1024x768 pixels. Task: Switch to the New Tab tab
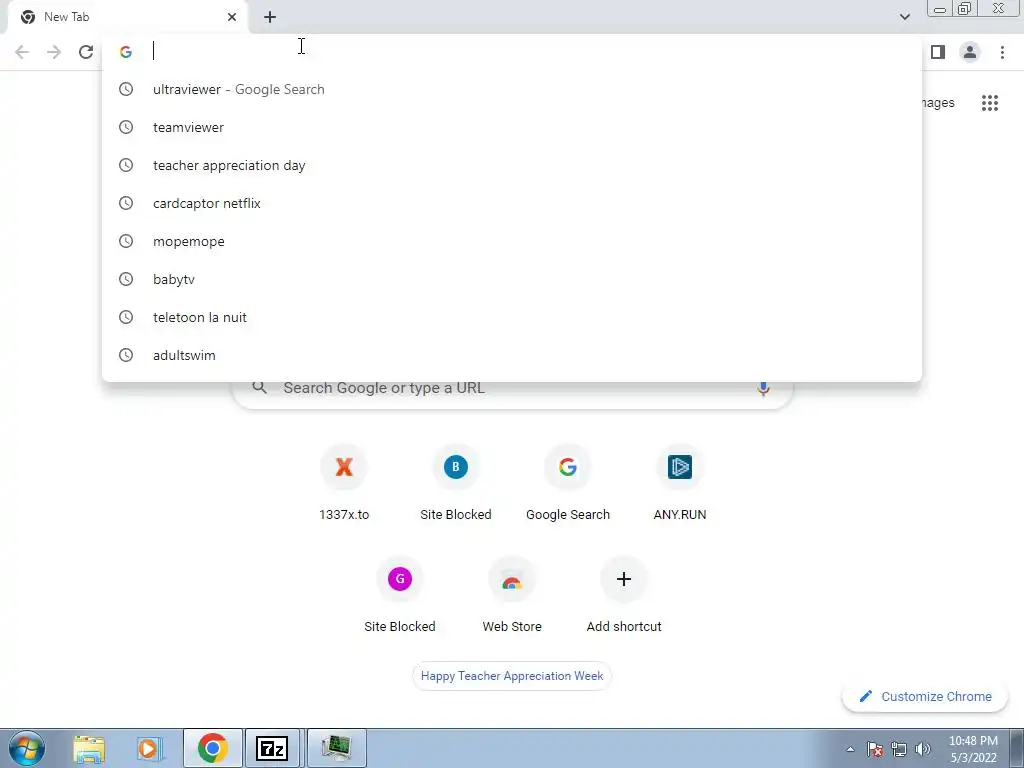[x=127, y=17]
